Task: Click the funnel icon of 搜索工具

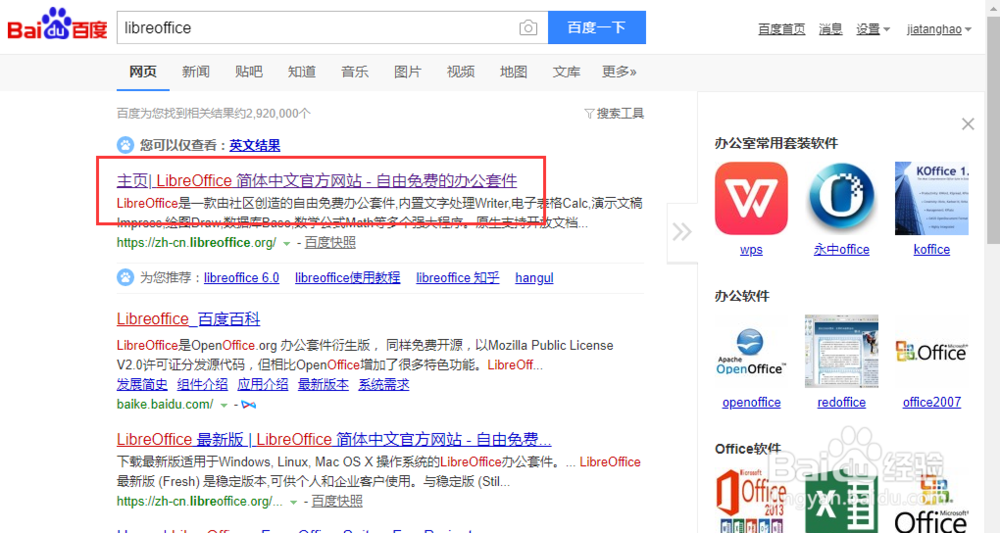Action: point(589,113)
